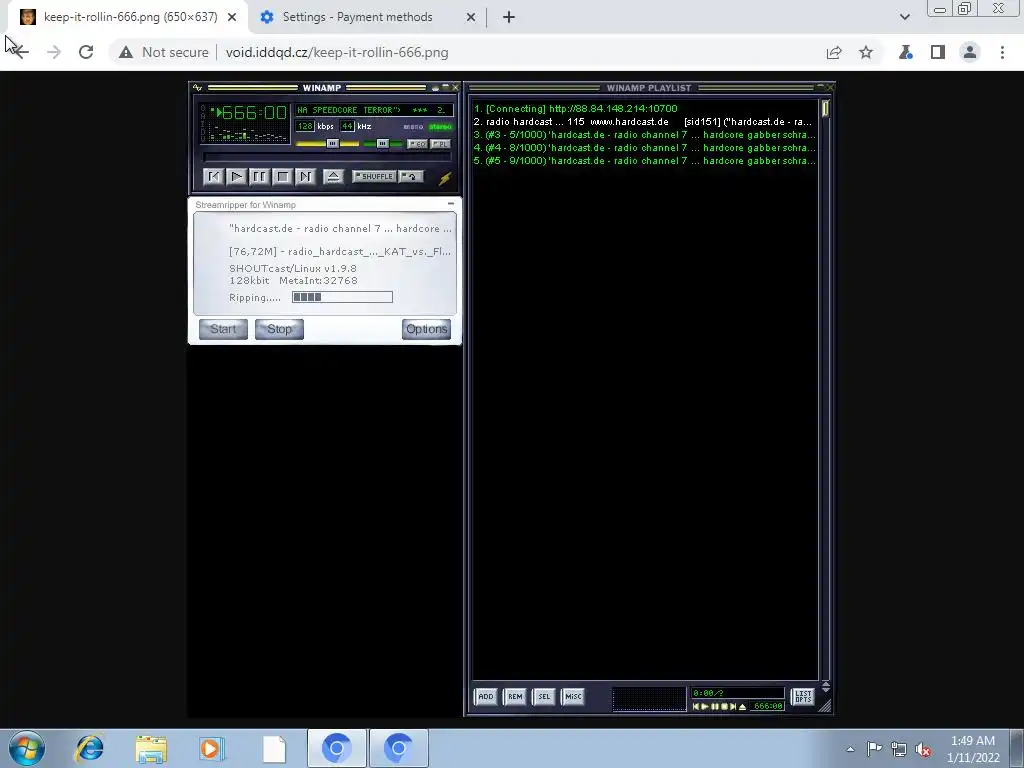Open the Windows Start menu

[27, 748]
